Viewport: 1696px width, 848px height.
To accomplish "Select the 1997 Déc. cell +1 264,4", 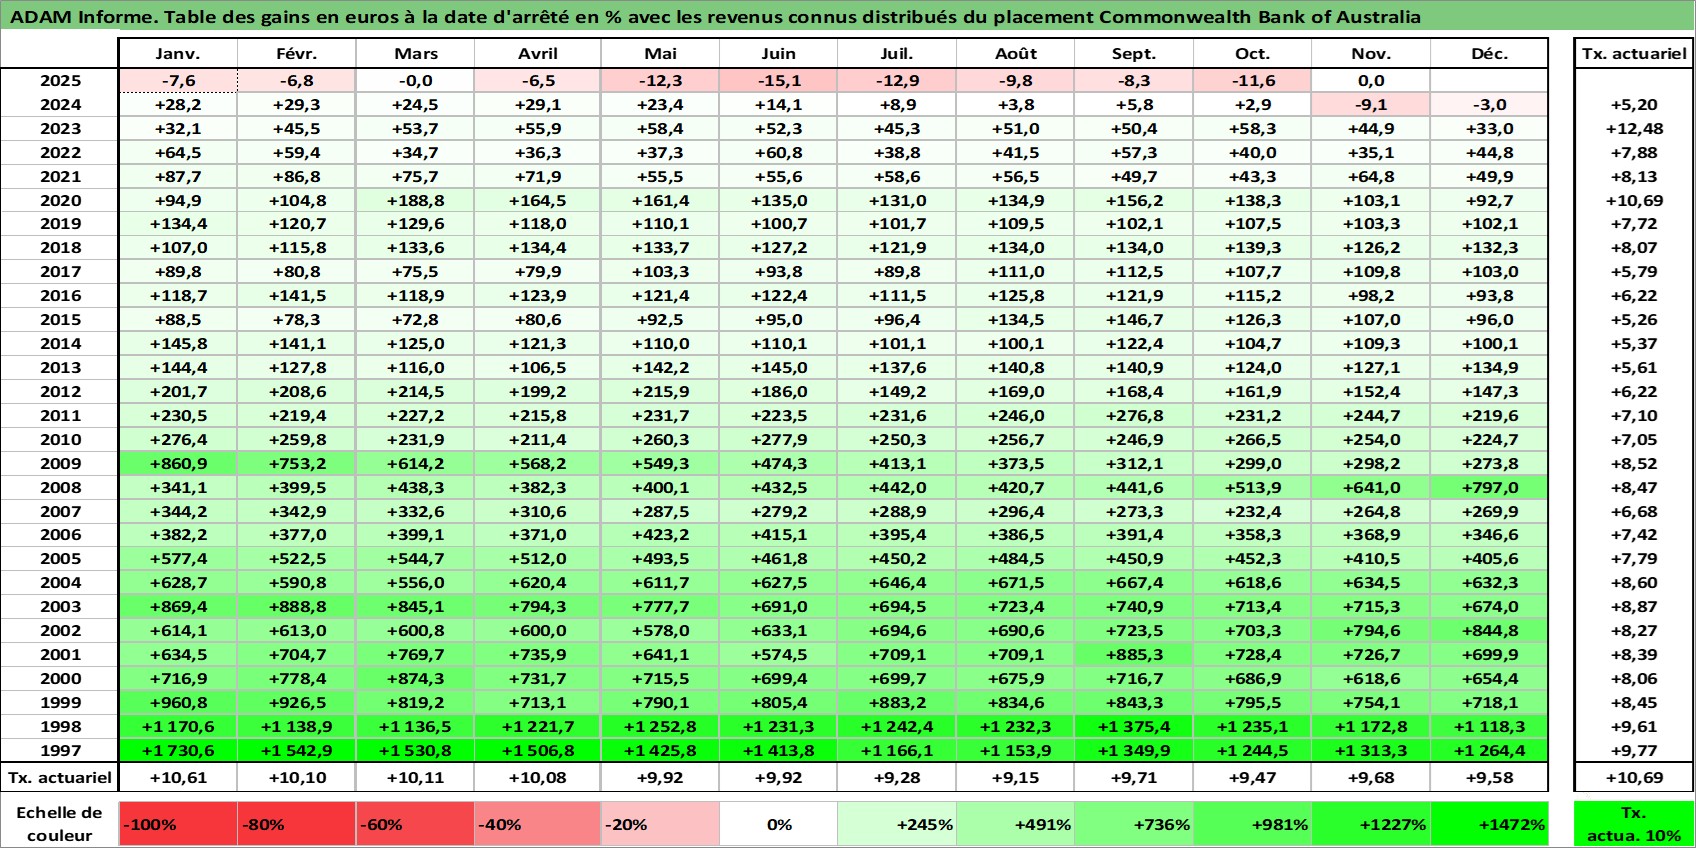I will [x=1489, y=750].
